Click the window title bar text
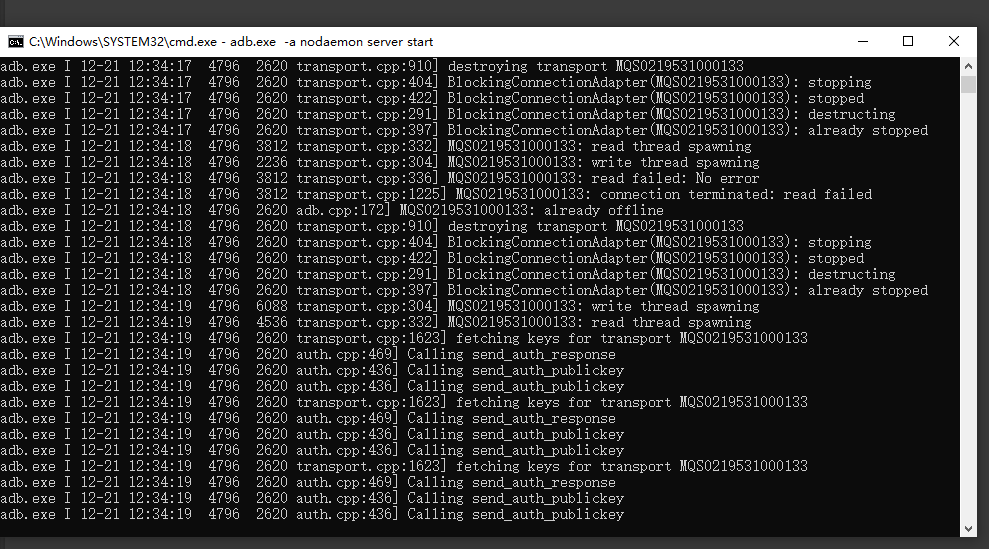989x549 pixels. click(231, 42)
